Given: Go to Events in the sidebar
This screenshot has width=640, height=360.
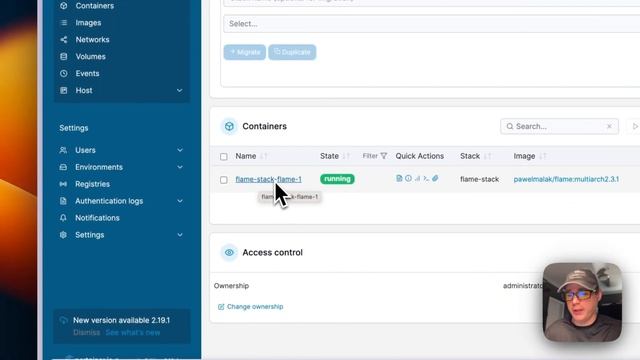Looking at the screenshot, I should [87, 73].
